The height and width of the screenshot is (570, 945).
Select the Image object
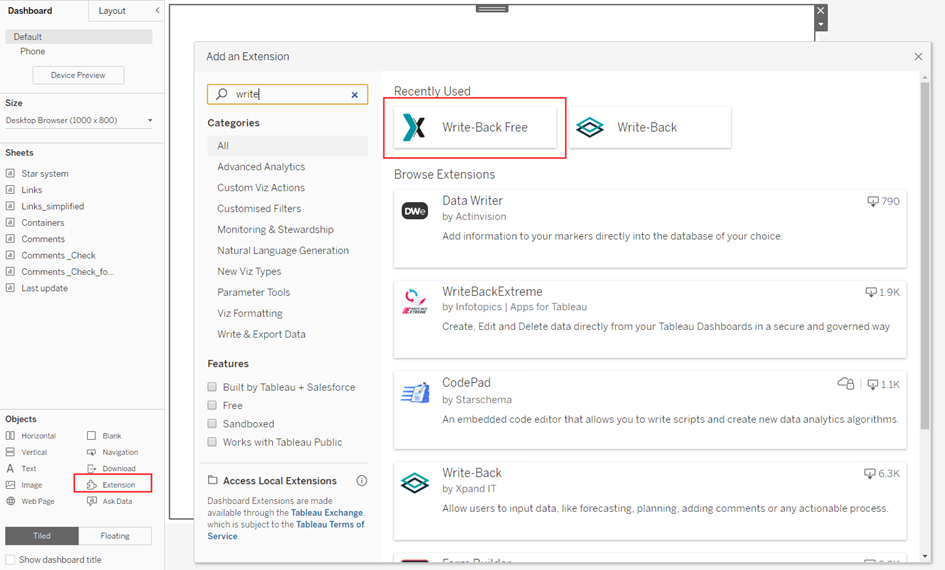[x=25, y=484]
